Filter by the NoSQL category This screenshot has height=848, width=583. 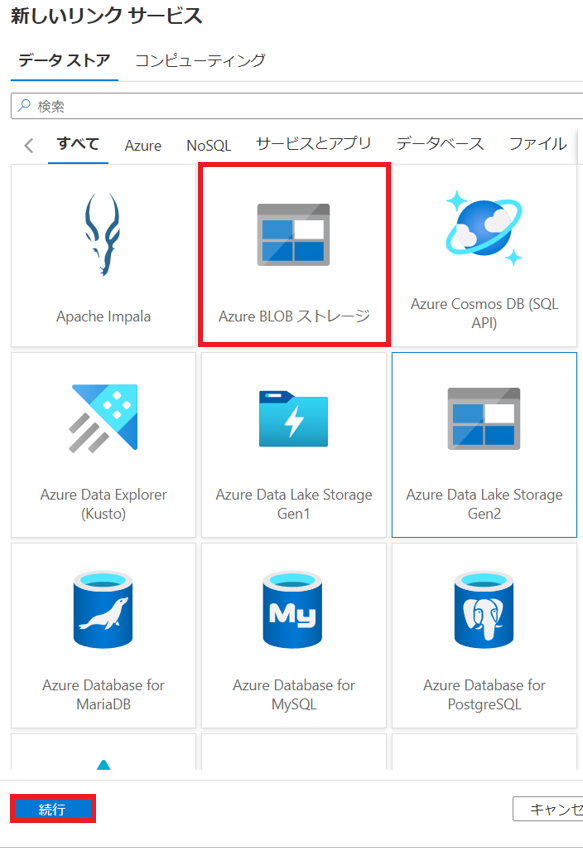[209, 145]
